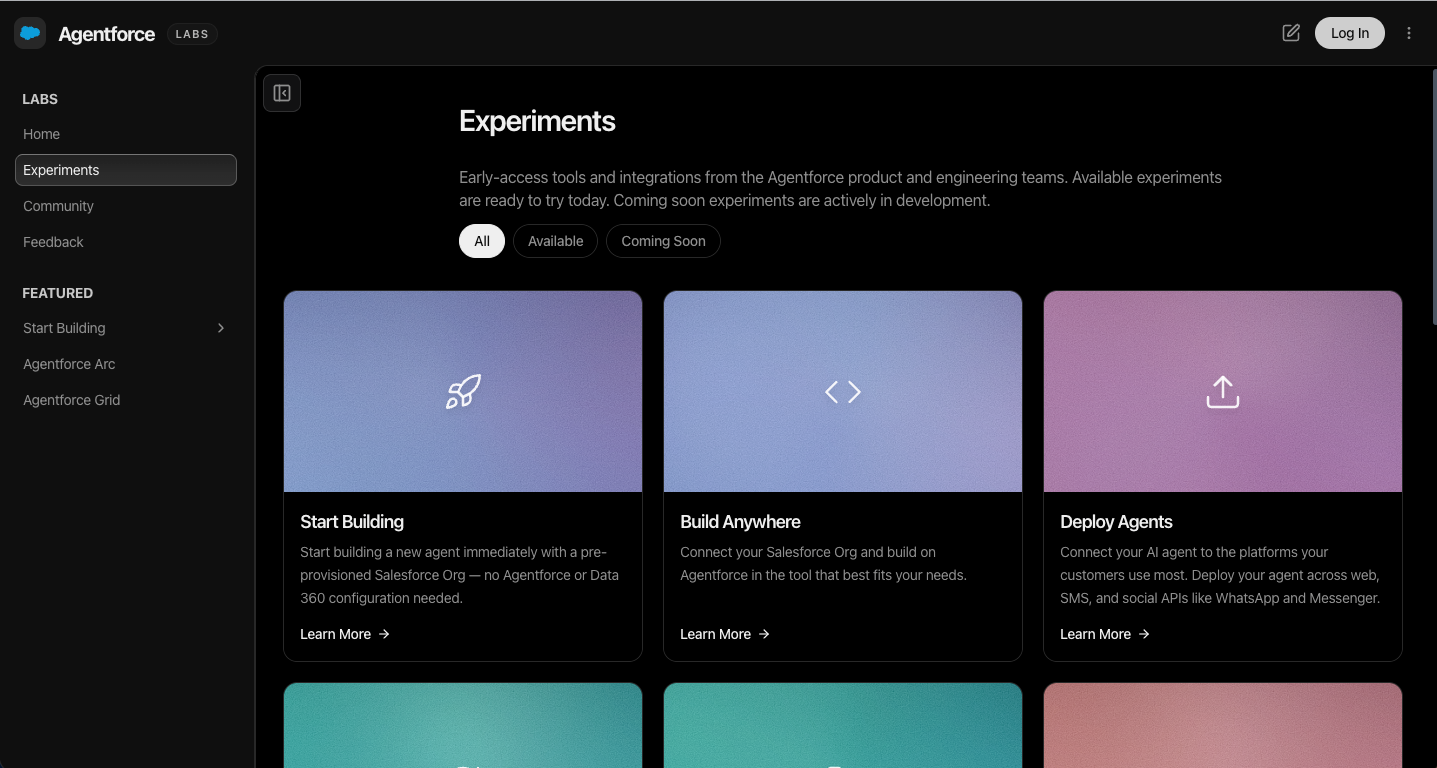This screenshot has width=1437, height=768.
Task: Select the All filter pill
Action: pos(482,241)
